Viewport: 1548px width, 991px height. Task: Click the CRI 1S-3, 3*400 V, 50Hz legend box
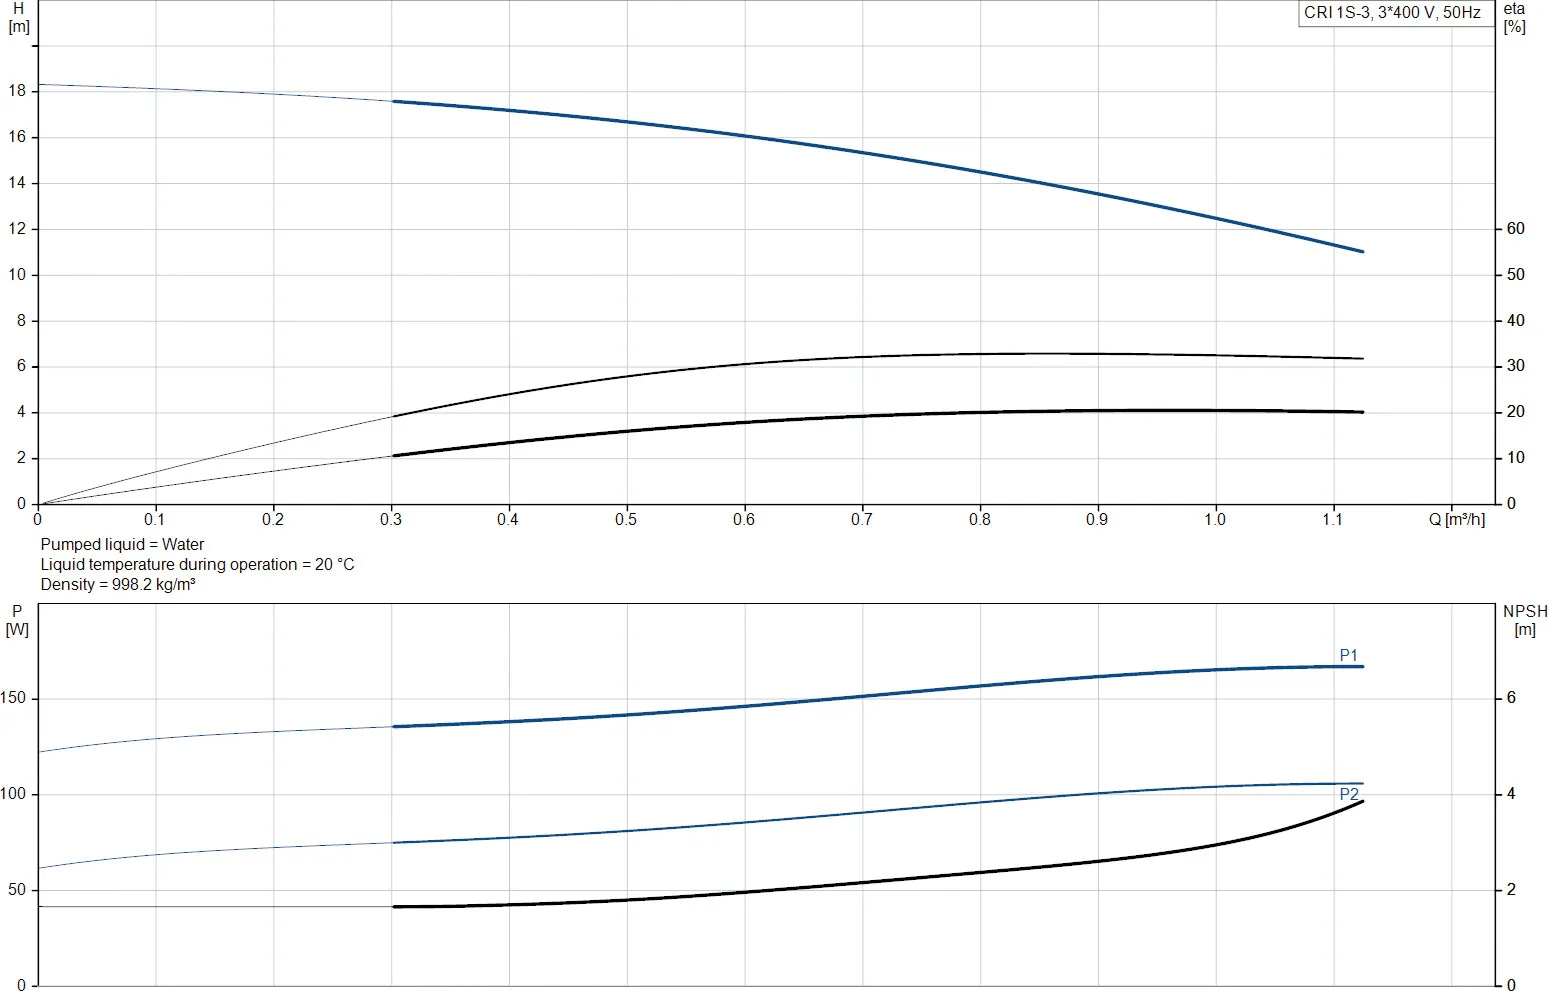pos(1395,13)
